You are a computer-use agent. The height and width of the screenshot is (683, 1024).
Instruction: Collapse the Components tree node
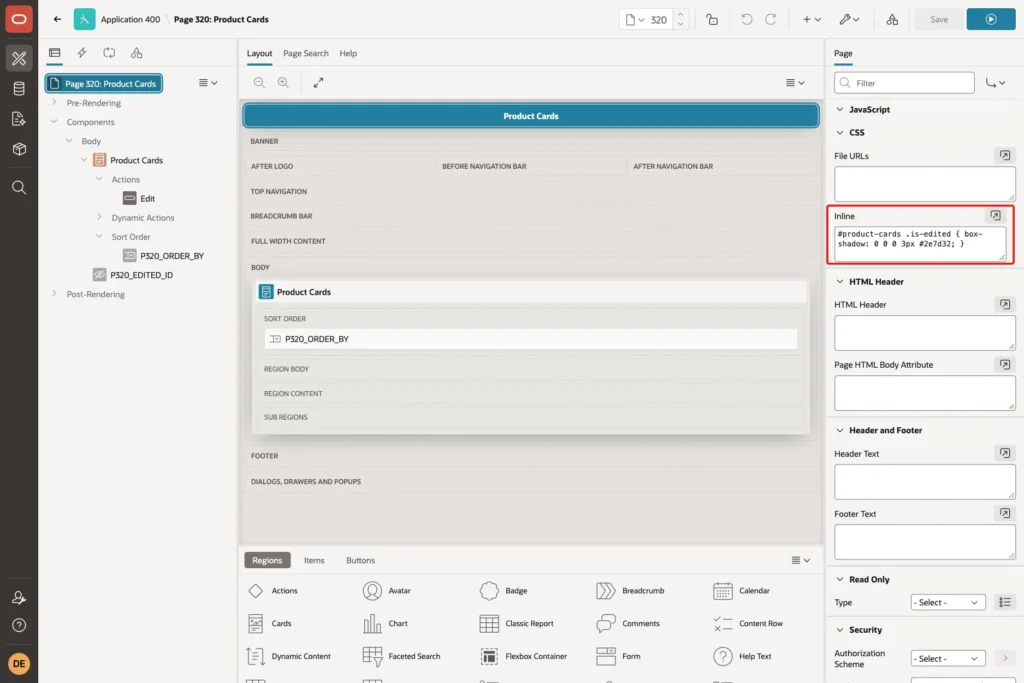(x=54, y=121)
